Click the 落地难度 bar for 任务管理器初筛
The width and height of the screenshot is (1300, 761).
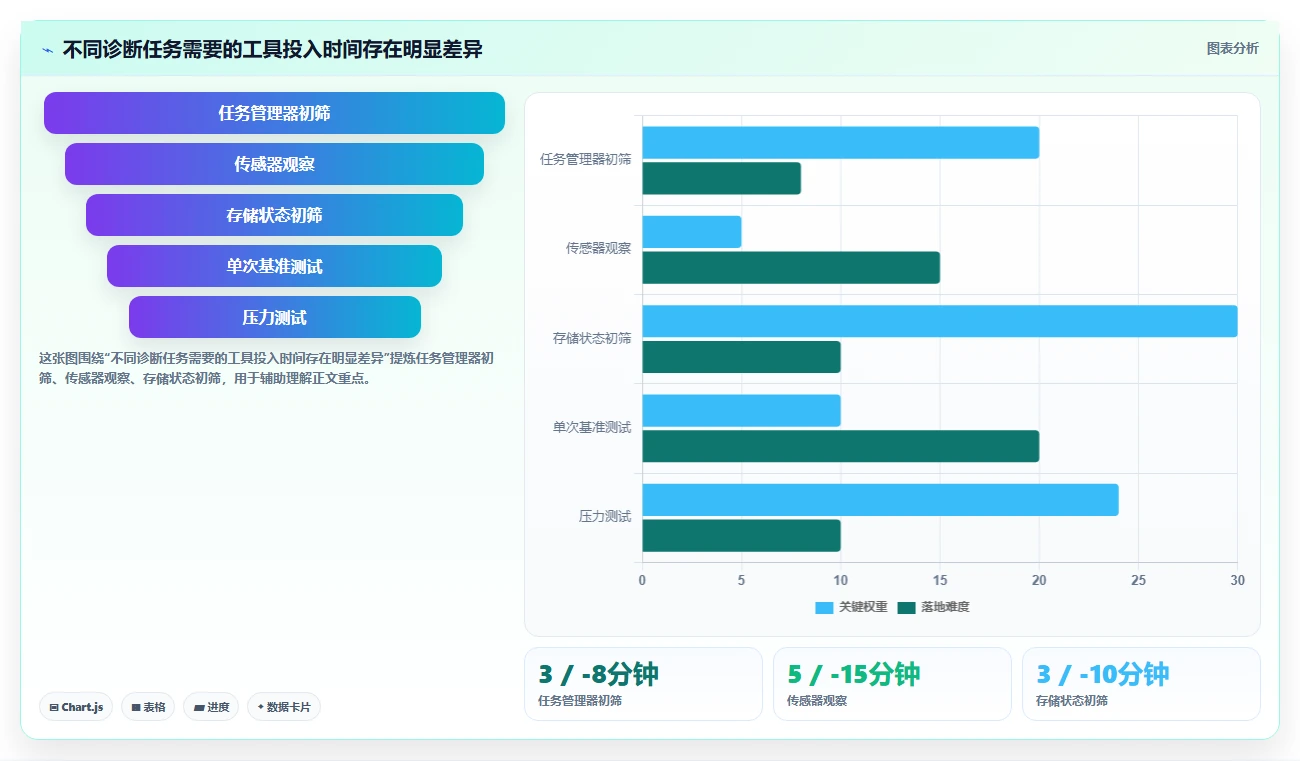pos(721,178)
